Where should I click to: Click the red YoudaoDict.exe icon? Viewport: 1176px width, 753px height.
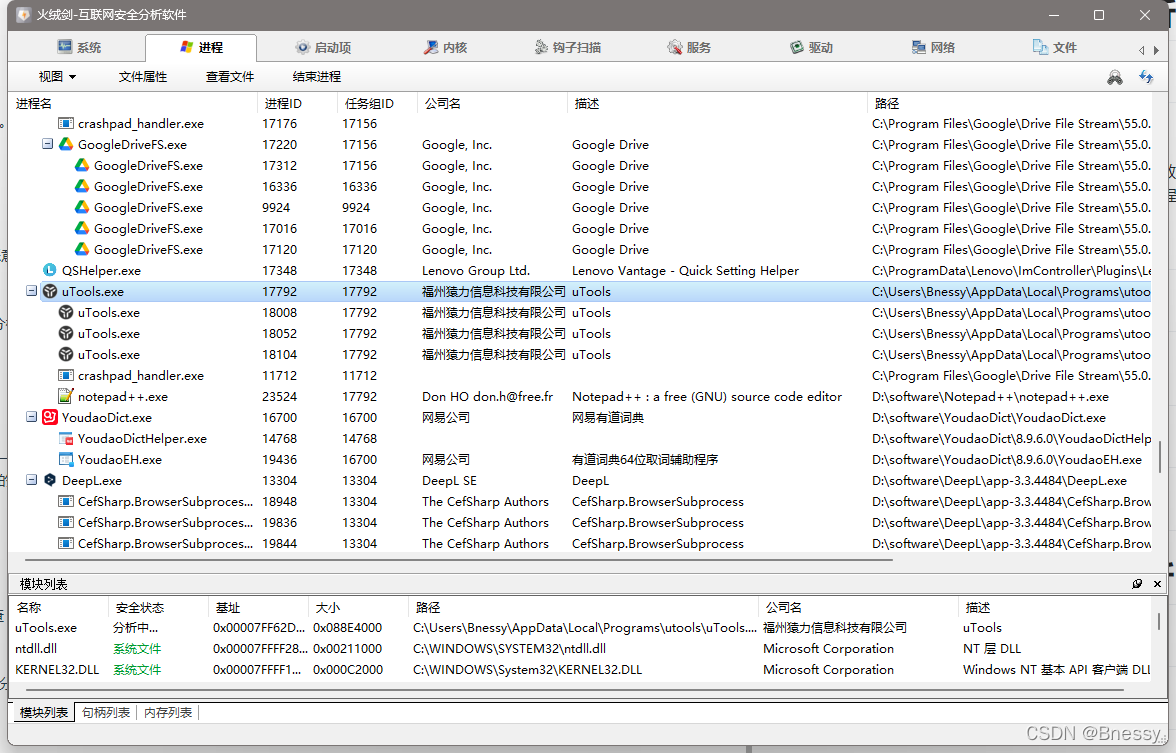point(50,417)
